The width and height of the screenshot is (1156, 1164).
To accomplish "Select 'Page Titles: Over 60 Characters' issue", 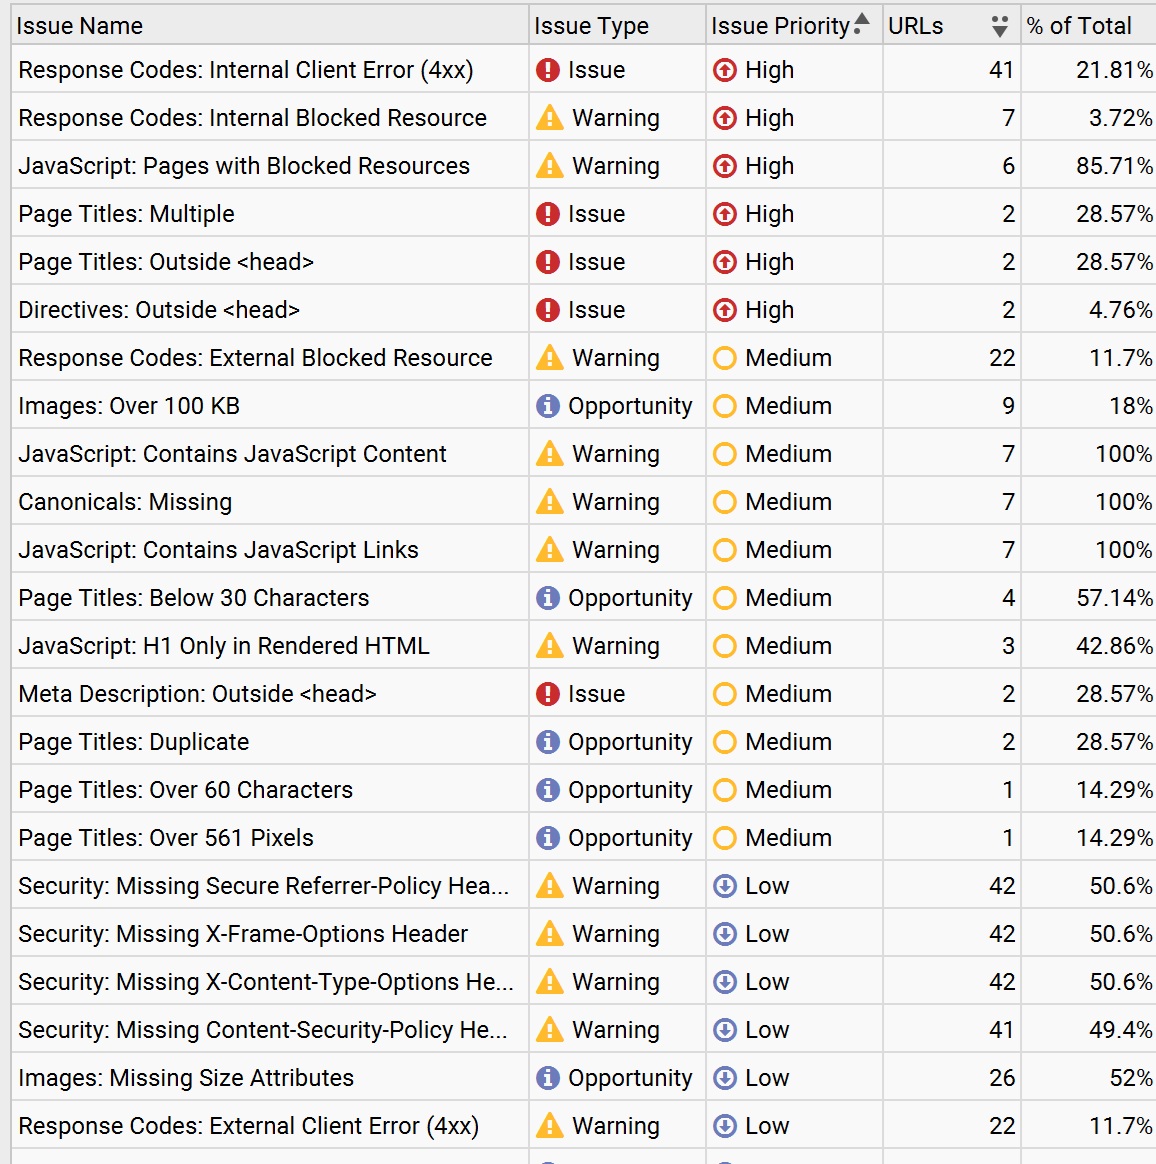I will [x=186, y=790].
